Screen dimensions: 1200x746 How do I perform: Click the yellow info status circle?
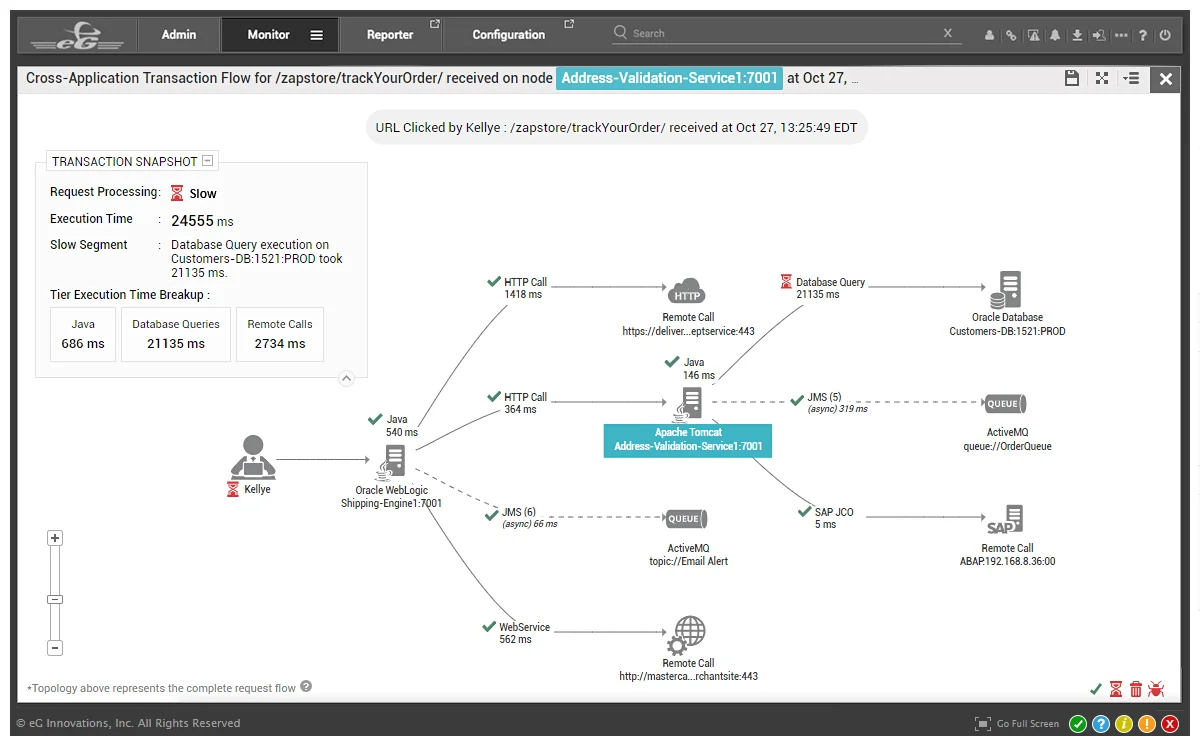[1124, 724]
